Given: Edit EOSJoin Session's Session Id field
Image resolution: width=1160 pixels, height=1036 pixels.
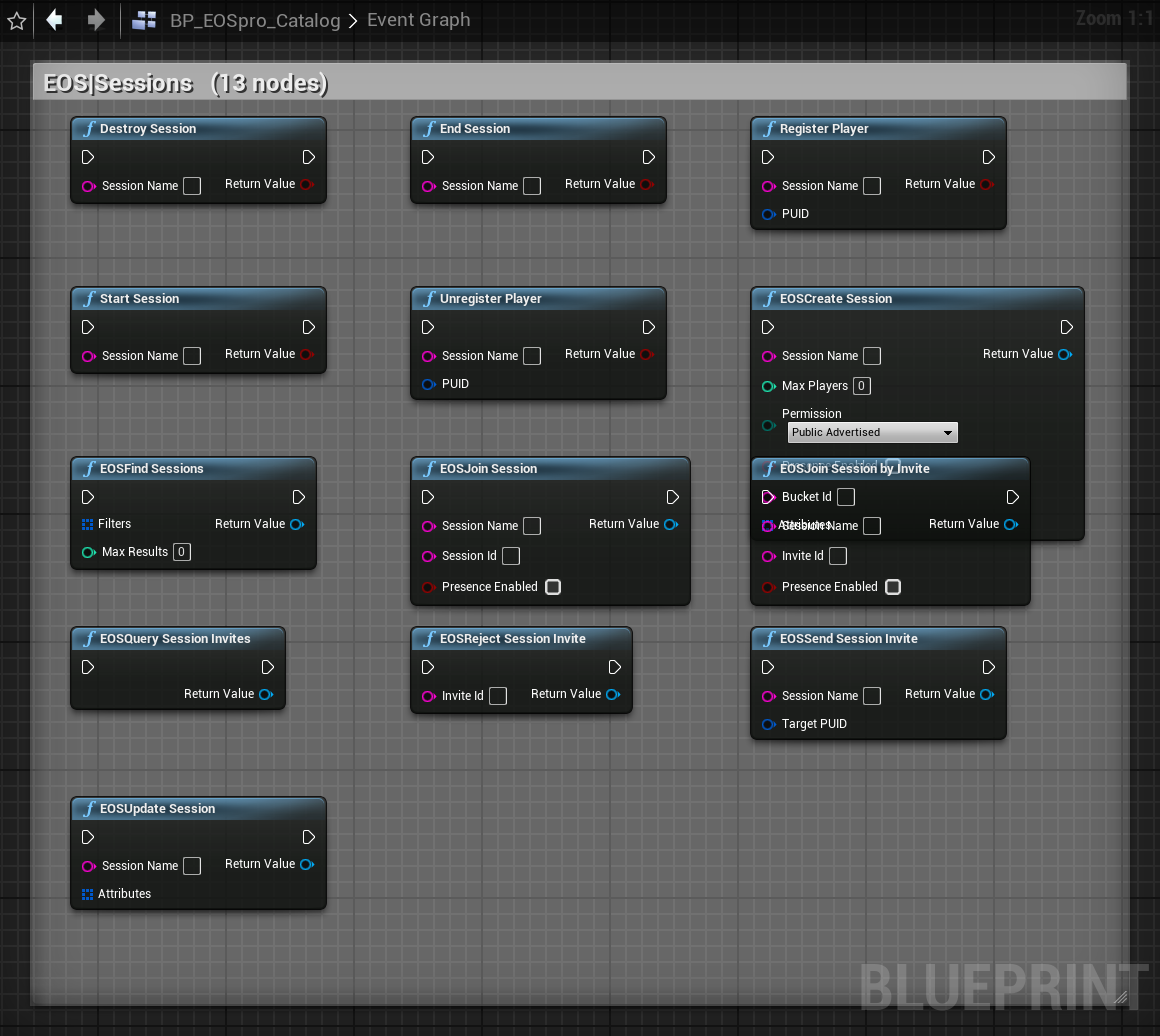Looking at the screenshot, I should point(511,556).
